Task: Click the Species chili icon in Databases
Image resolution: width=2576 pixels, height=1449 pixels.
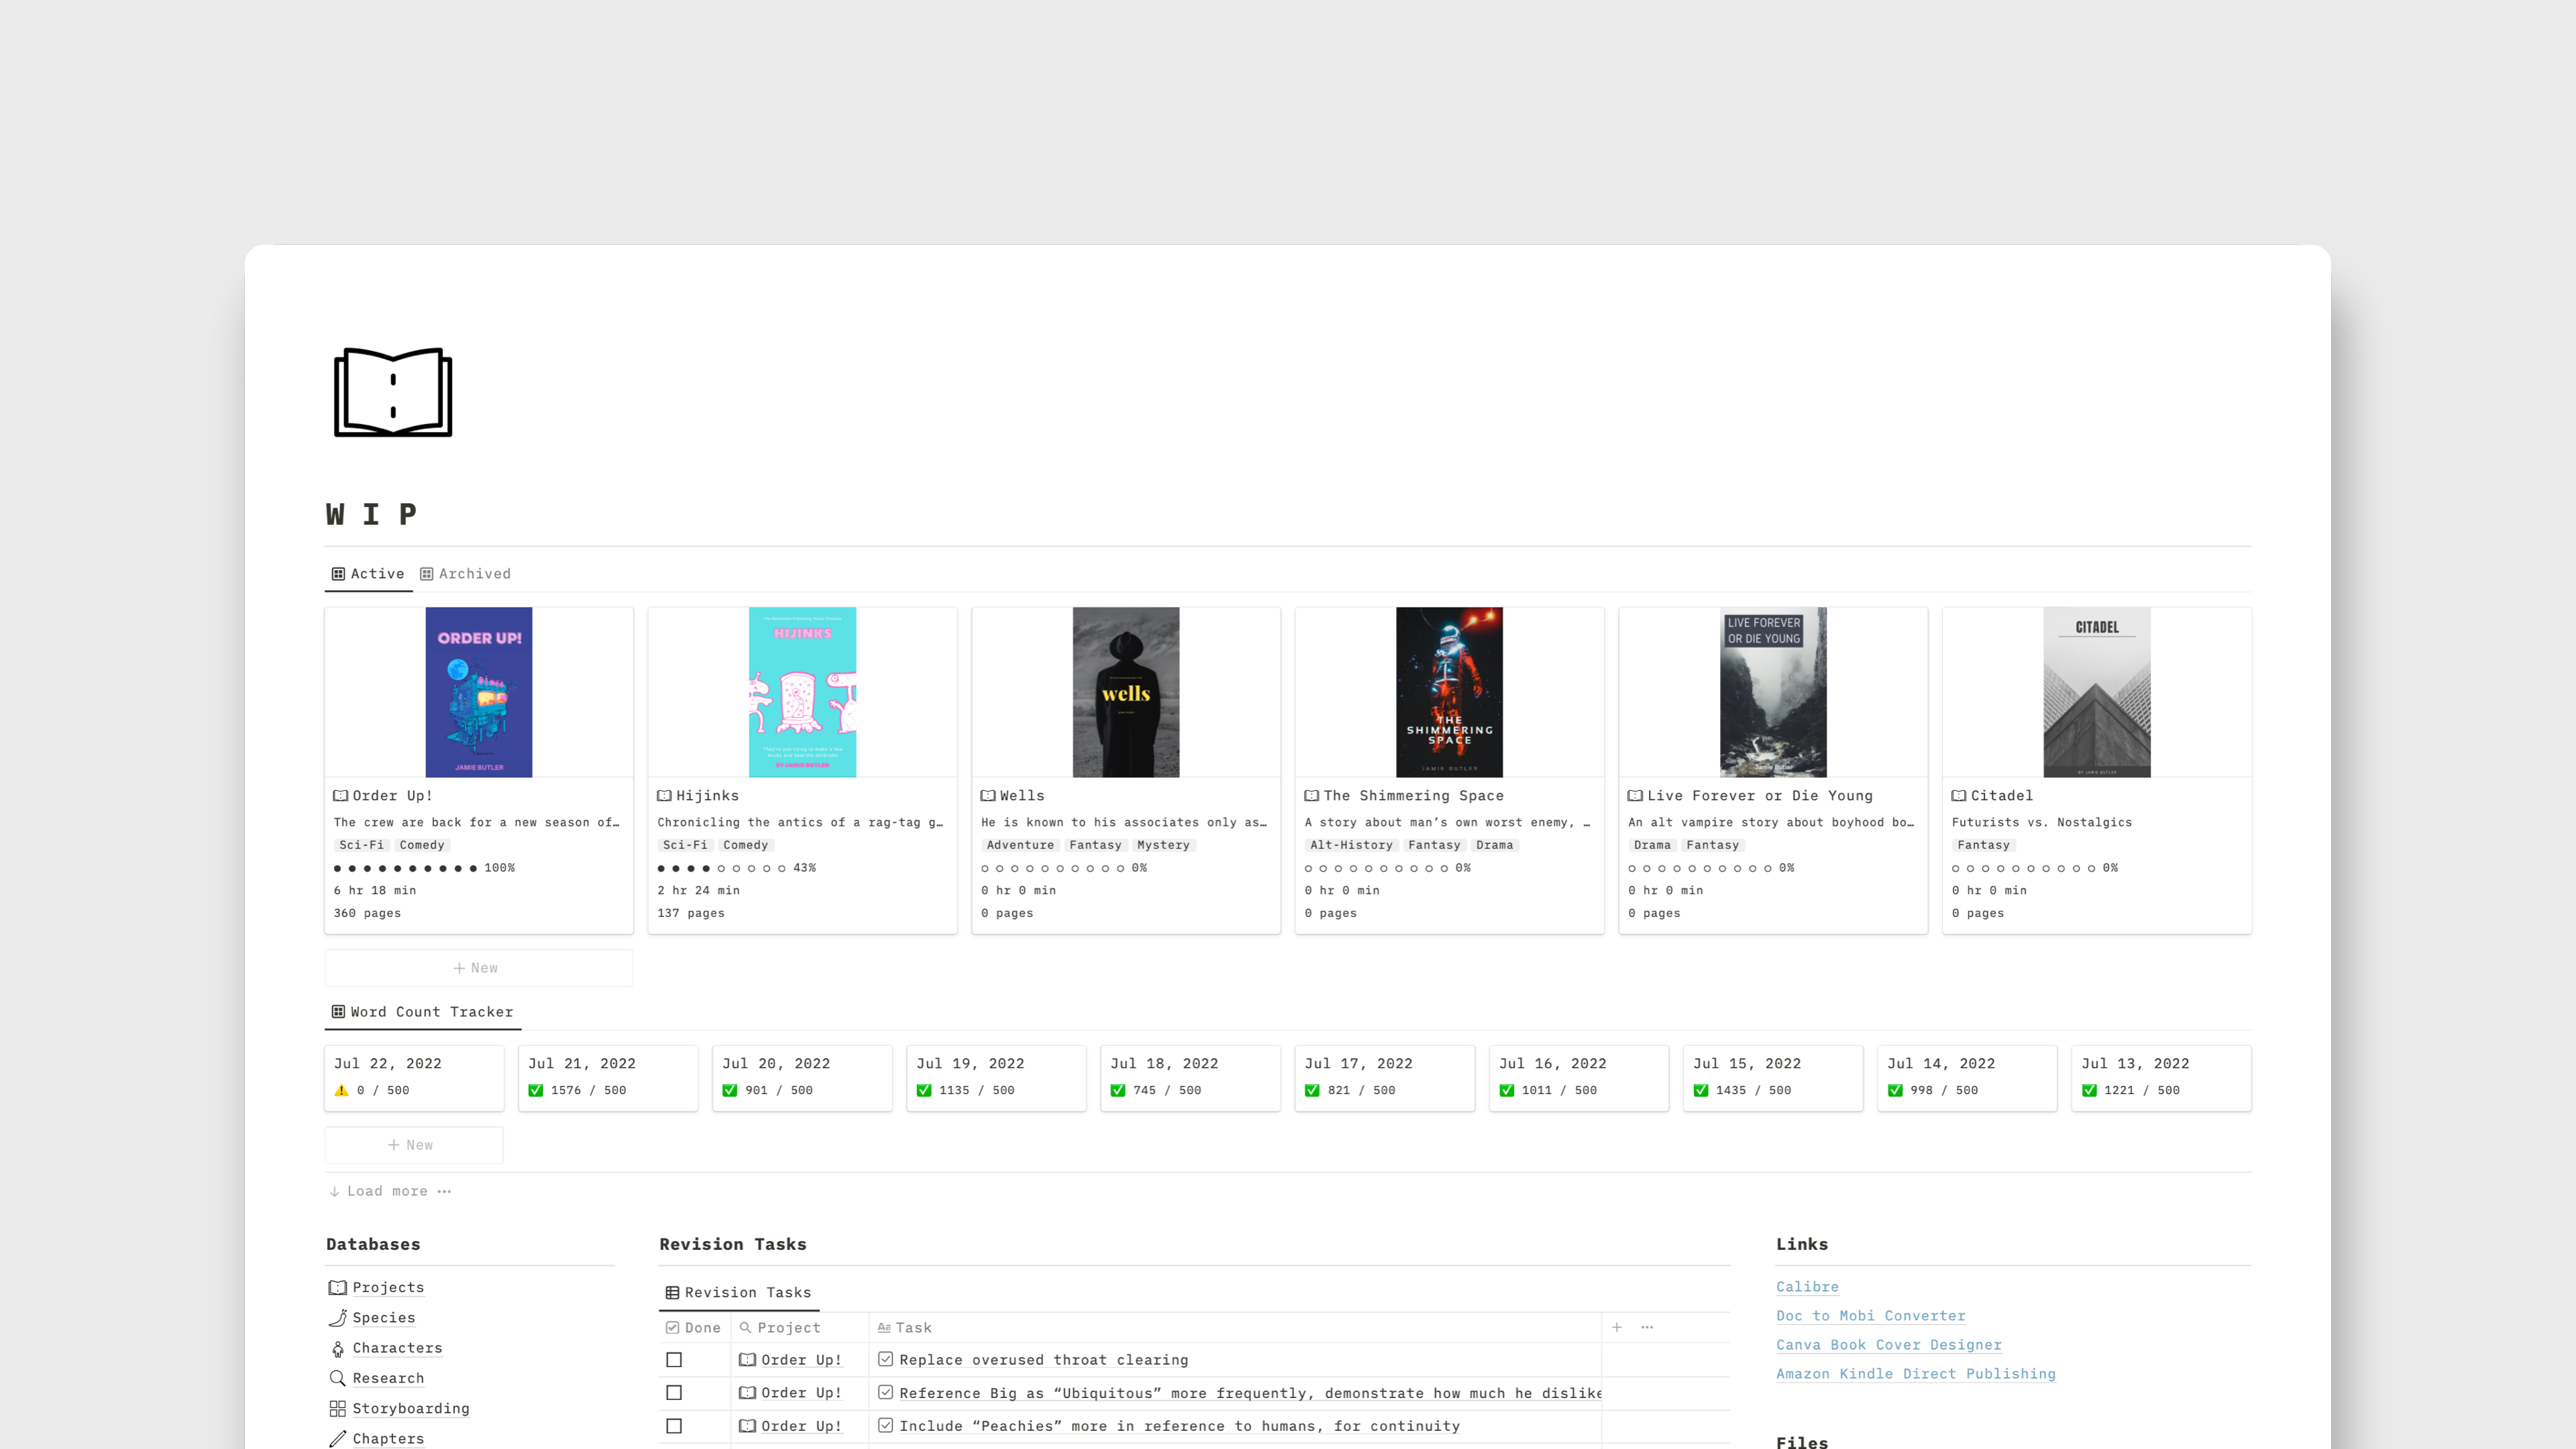Action: (338, 1318)
